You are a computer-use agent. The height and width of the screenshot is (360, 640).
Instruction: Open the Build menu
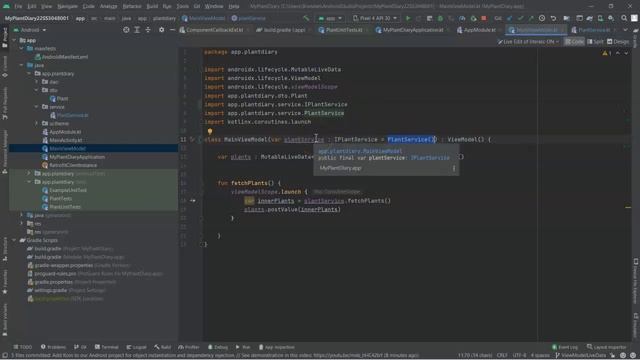click(x=152, y=6)
